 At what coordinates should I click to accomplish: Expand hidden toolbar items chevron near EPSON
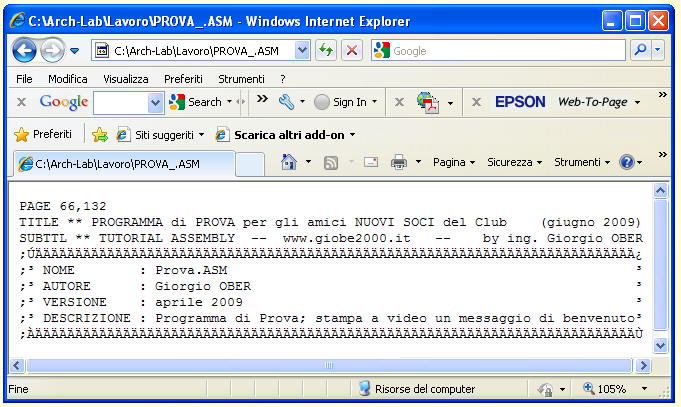[x=662, y=94]
